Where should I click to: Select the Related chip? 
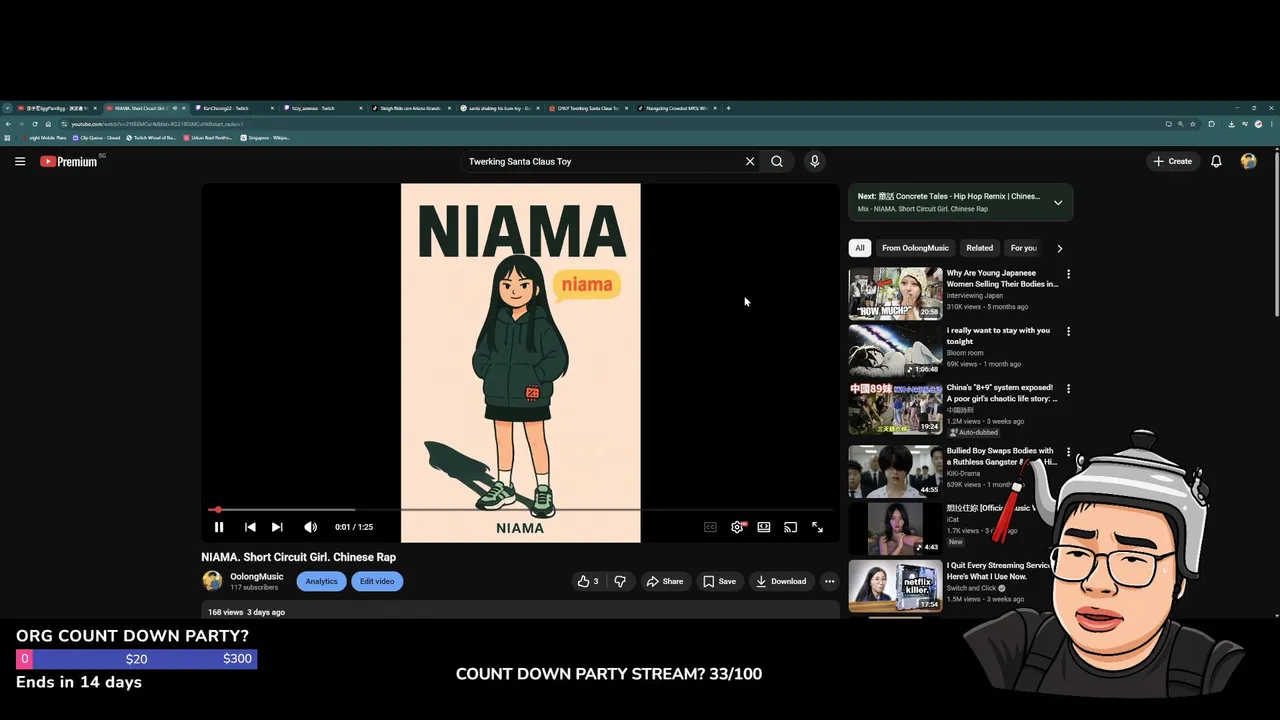[980, 248]
